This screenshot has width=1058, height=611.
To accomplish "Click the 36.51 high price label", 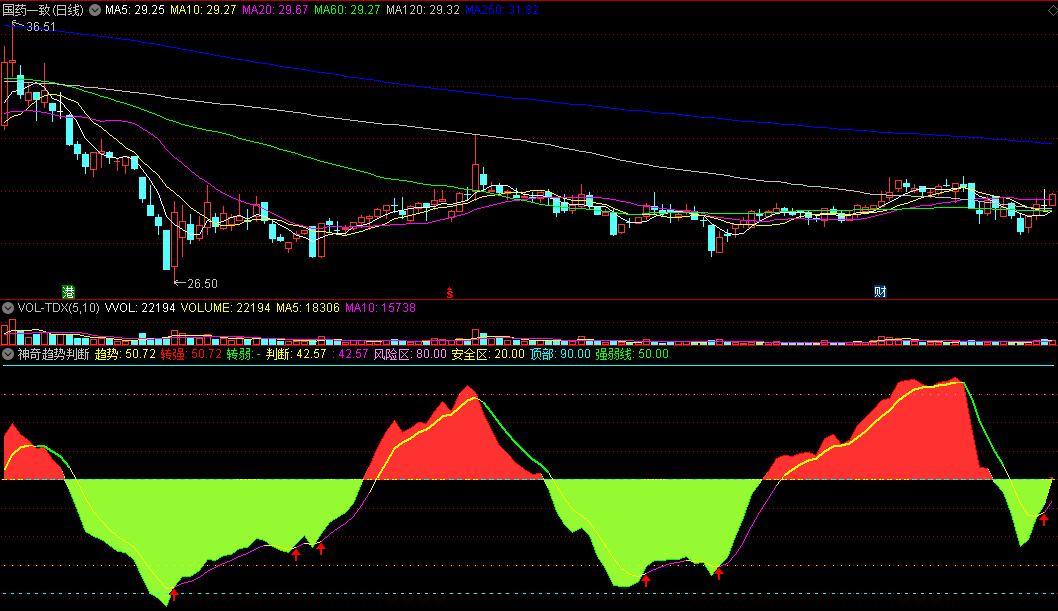I will tap(40, 27).
